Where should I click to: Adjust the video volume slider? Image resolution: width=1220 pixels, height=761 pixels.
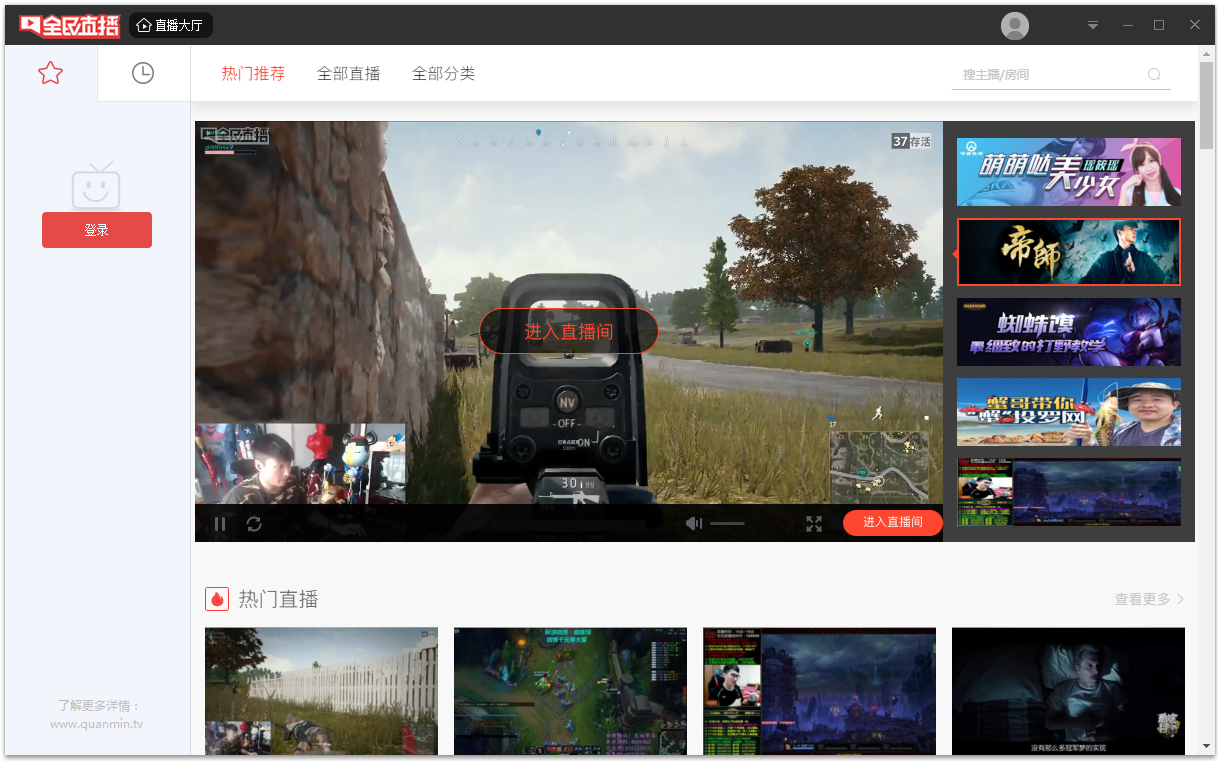(727, 523)
